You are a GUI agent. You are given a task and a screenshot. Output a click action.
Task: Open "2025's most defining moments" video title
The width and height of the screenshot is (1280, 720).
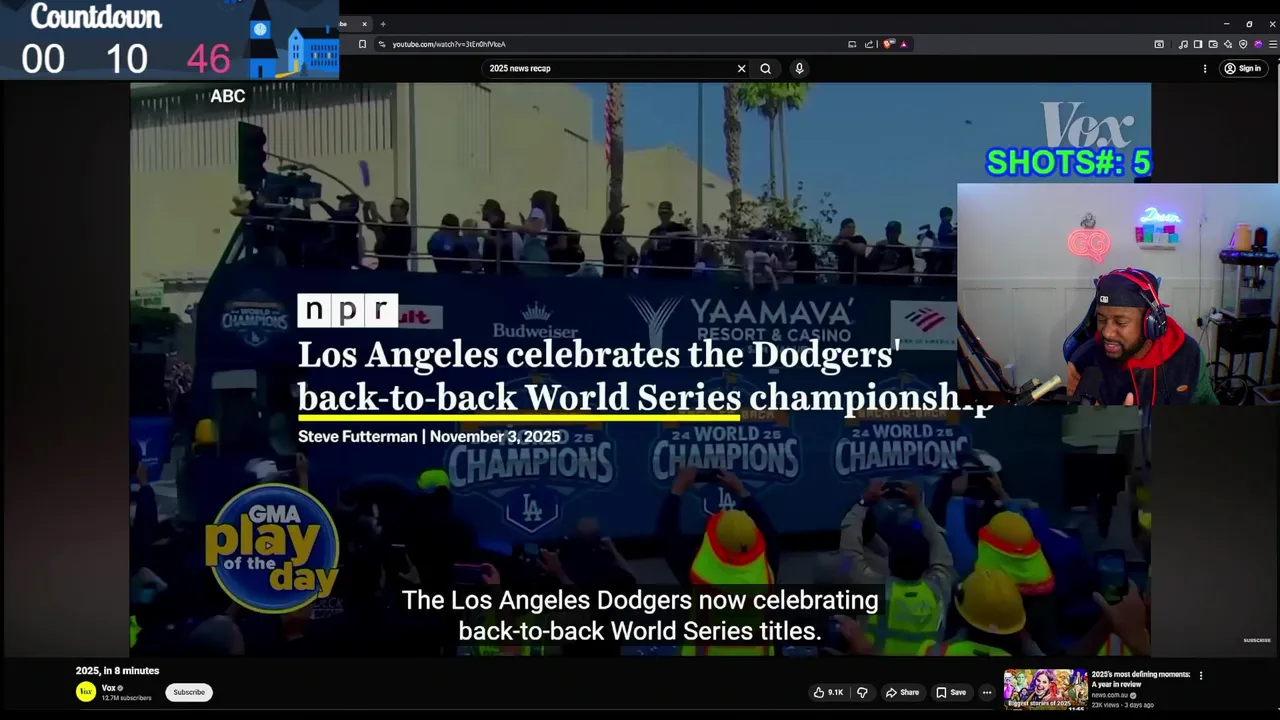point(1141,679)
